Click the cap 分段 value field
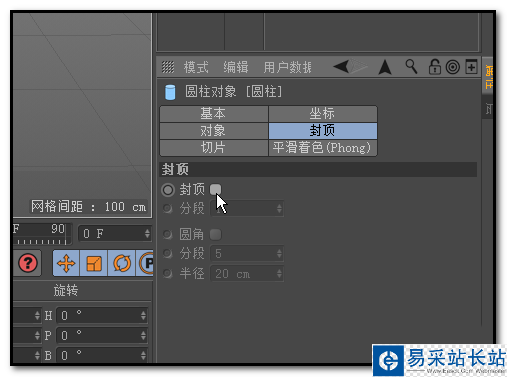507x377 pixels. [x=247, y=209]
